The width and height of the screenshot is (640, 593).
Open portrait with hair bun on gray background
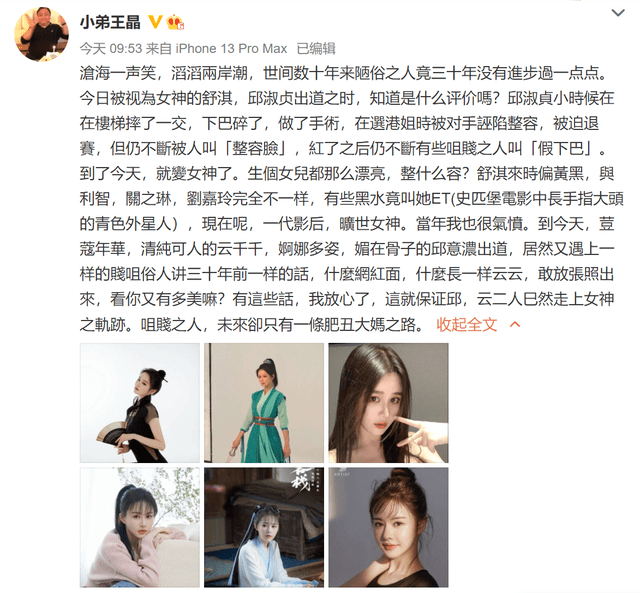389,527
